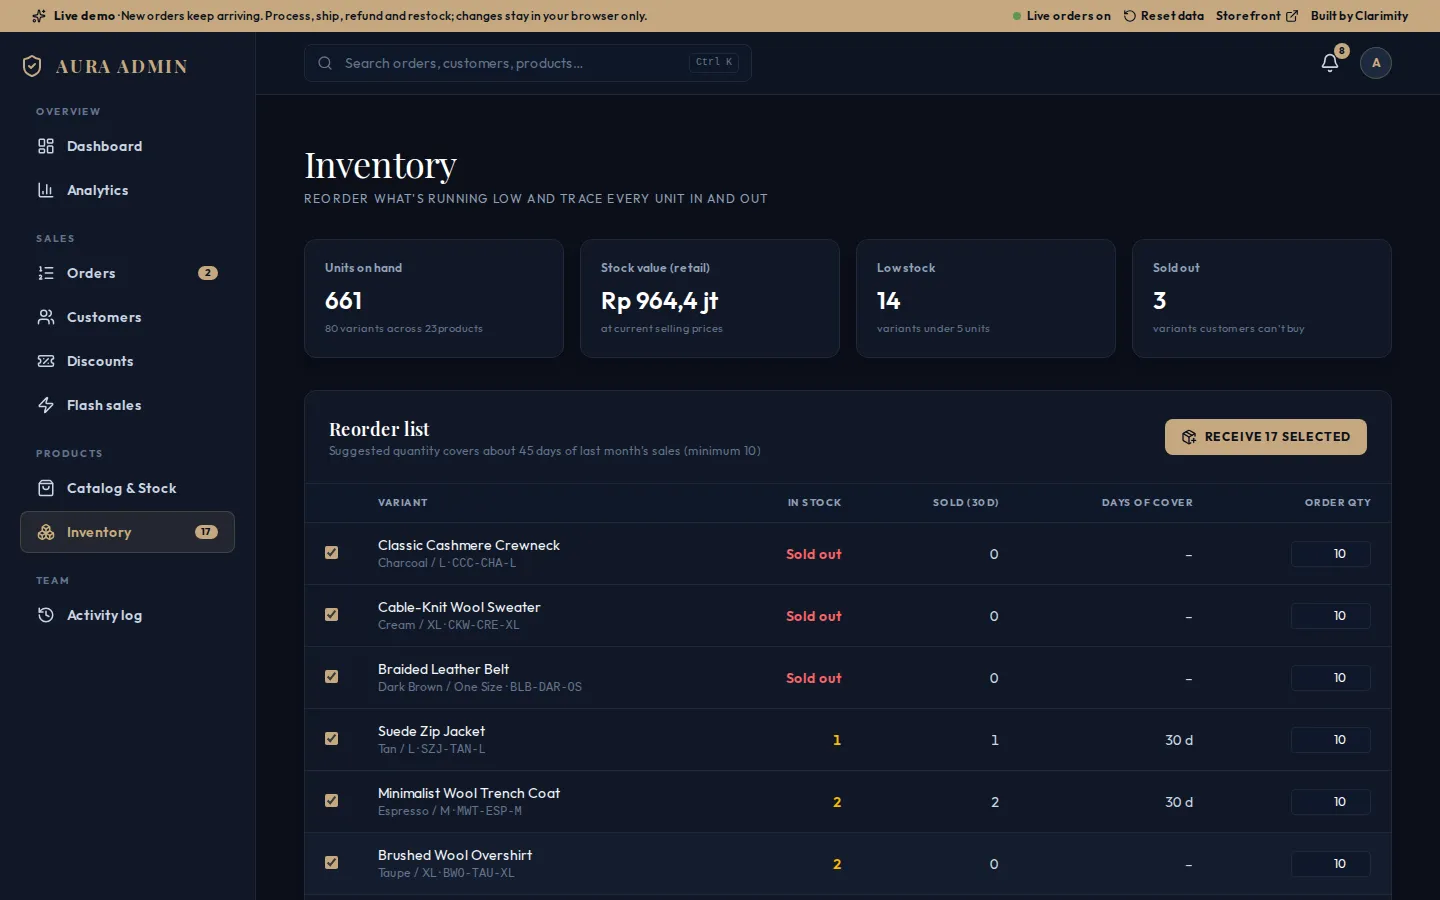
Task: Click the Analytics bar chart icon
Action: tap(46, 190)
